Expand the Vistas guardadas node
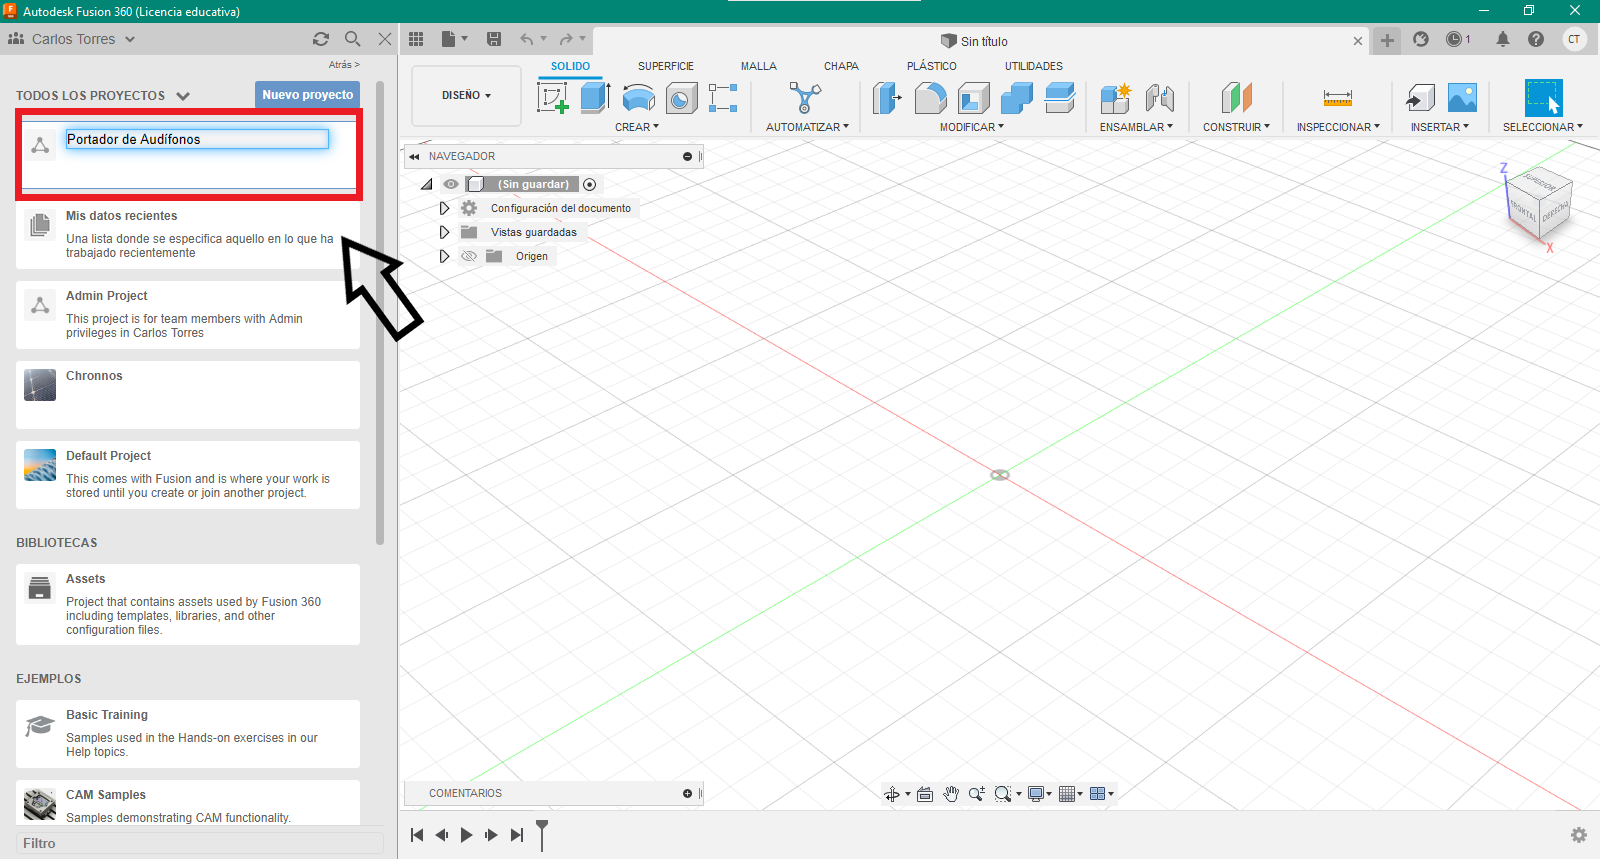 click(x=445, y=232)
